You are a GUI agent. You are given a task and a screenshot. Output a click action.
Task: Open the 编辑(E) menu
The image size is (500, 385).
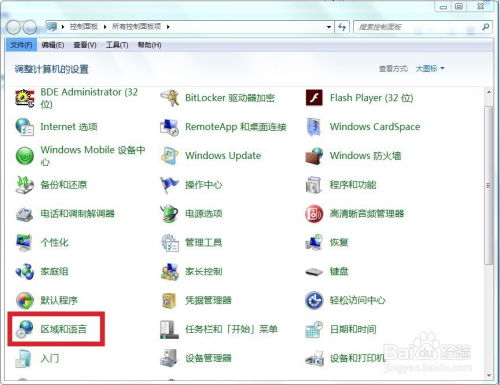click(x=52, y=45)
